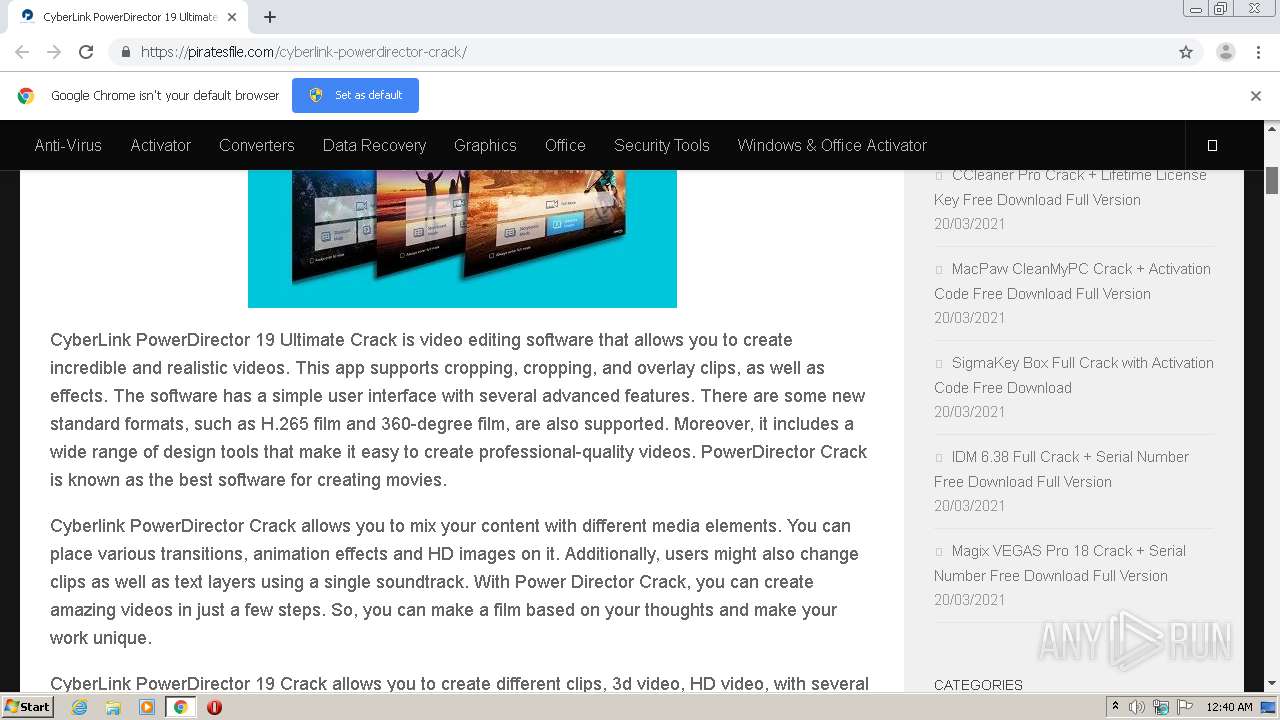The image size is (1280, 720).
Task: Click the Set as default button
Action: pos(355,95)
